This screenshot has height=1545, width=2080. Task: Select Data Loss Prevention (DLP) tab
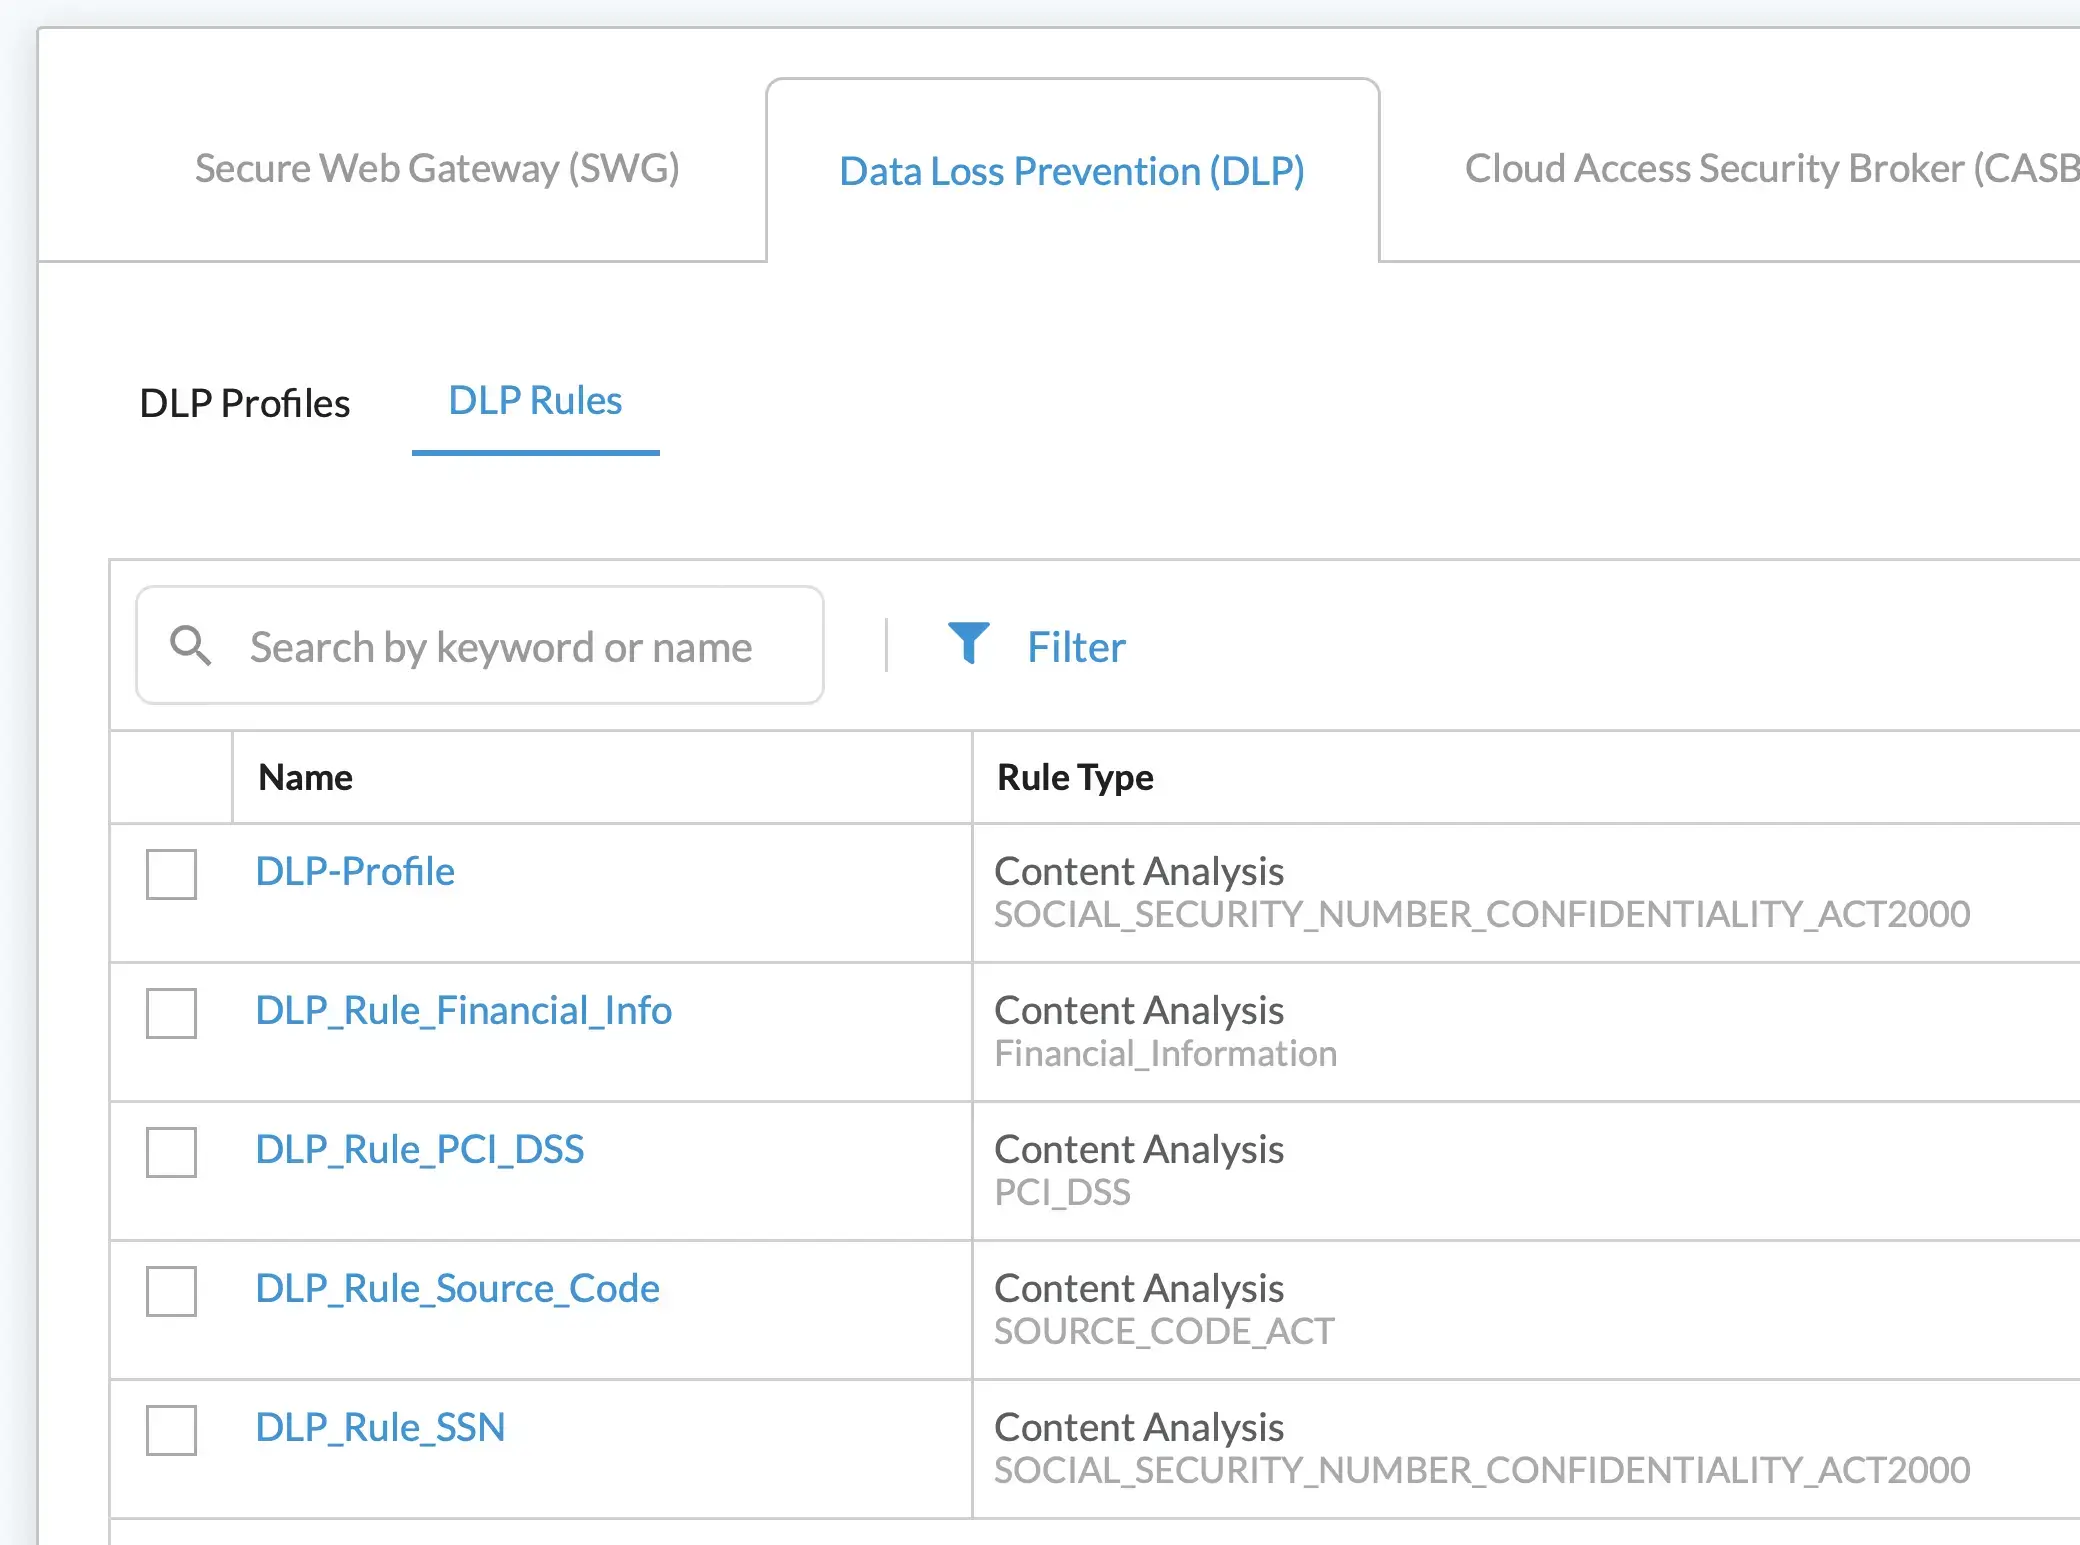click(1071, 171)
